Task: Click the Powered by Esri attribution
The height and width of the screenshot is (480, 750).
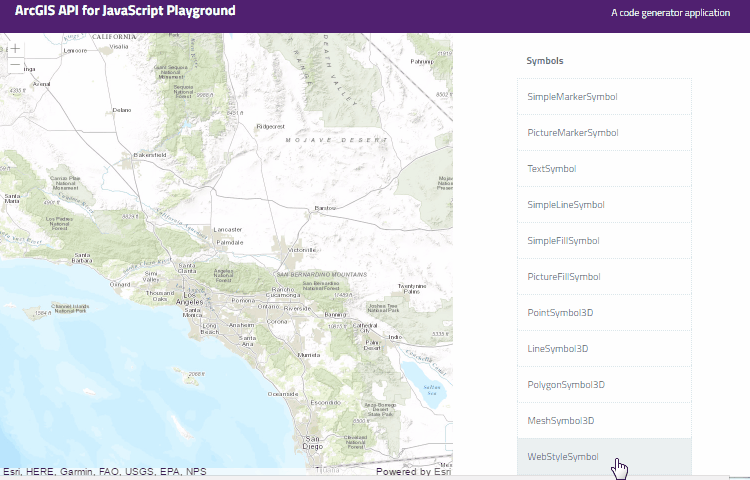Action: coord(413,471)
